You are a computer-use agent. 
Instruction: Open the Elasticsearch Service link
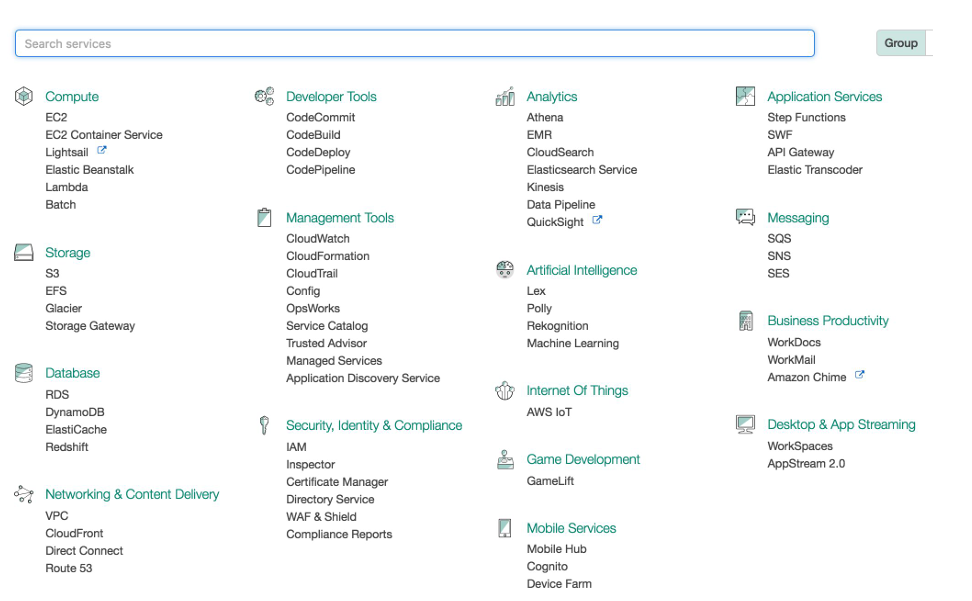[x=581, y=169]
